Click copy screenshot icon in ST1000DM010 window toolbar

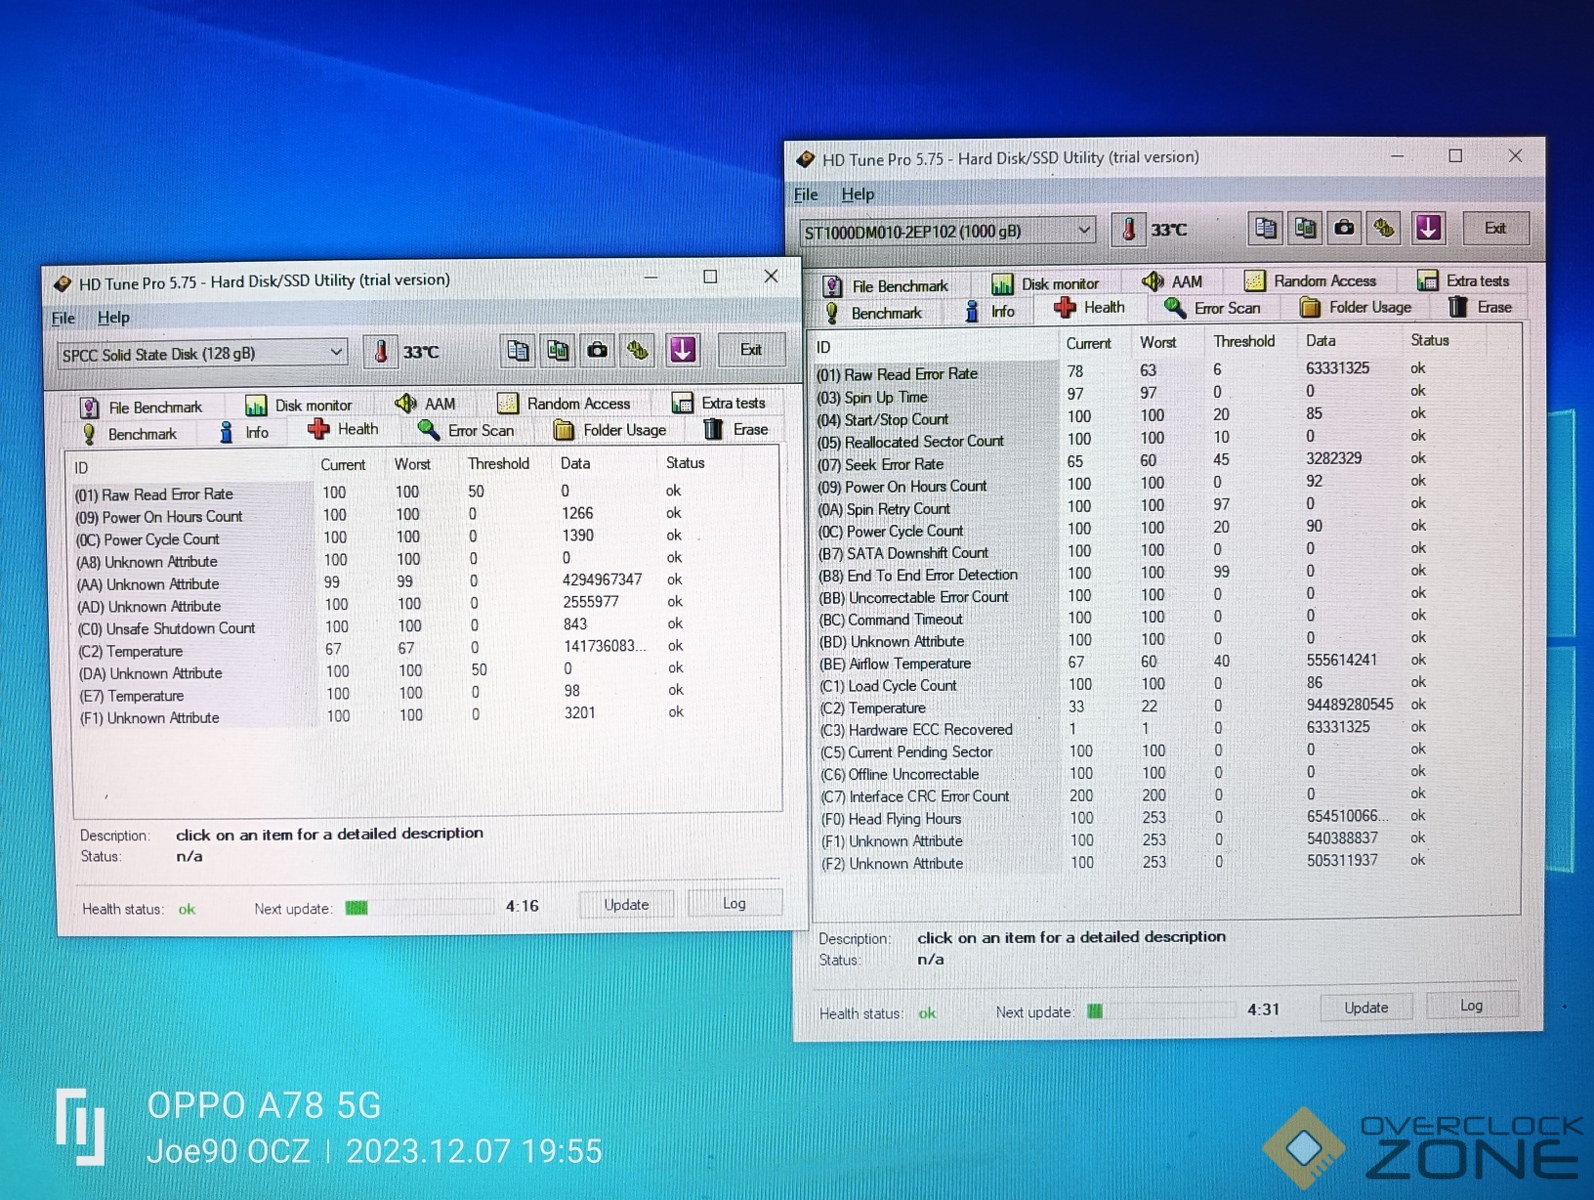coord(1305,228)
